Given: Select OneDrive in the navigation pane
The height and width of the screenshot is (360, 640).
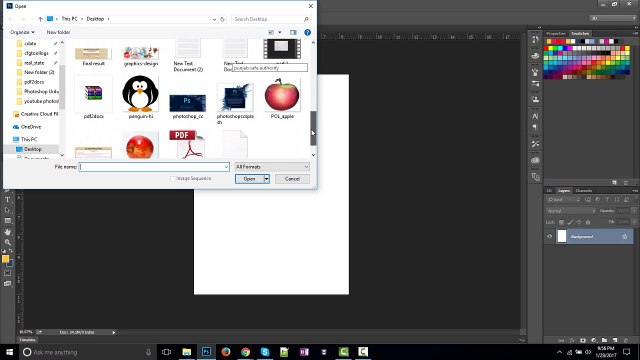Looking at the screenshot, I should (x=31, y=127).
